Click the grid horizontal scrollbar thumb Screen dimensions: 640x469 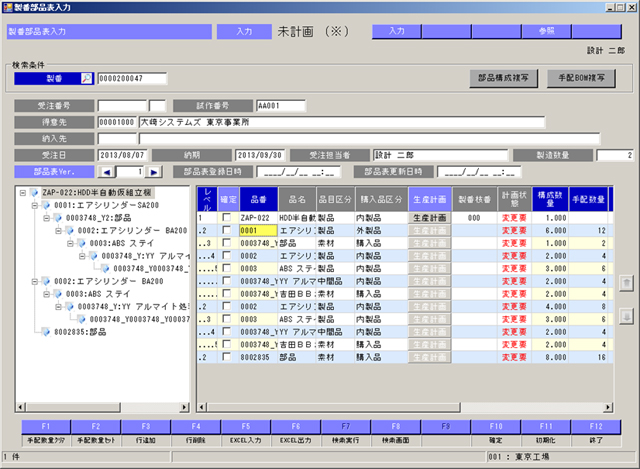pyautogui.click(x=333, y=407)
